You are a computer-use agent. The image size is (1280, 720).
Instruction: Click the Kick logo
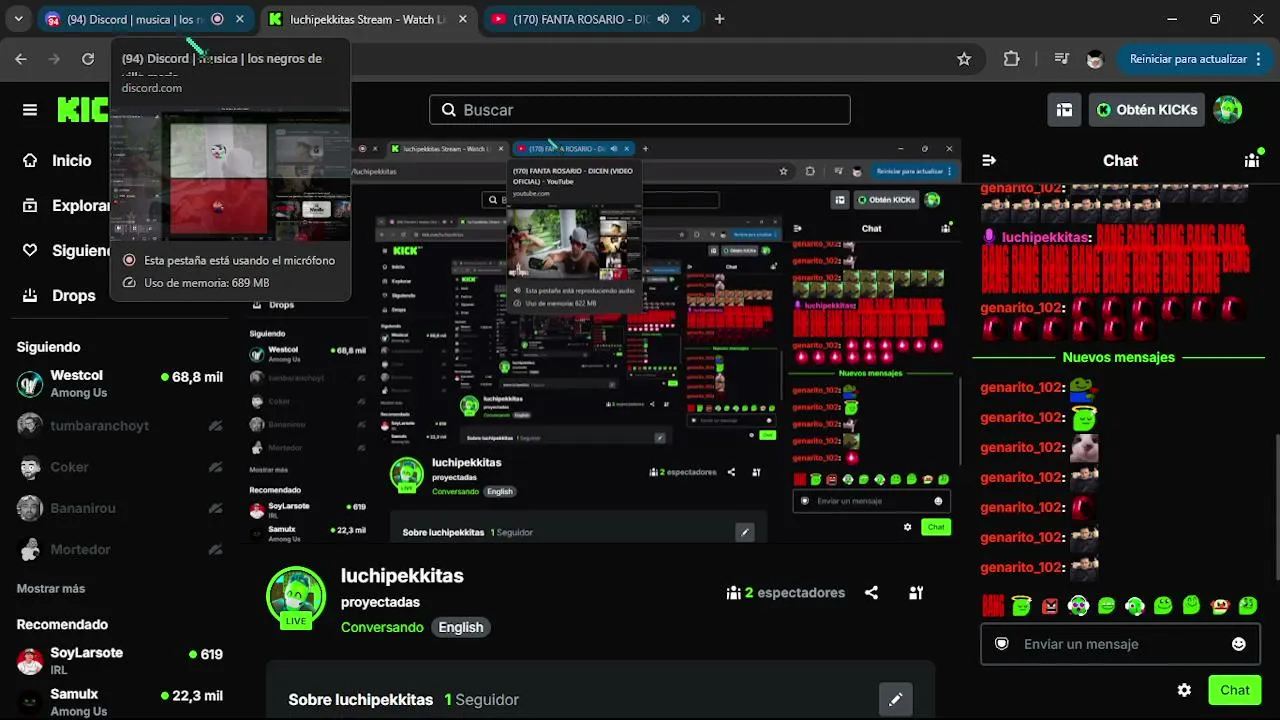click(81, 110)
